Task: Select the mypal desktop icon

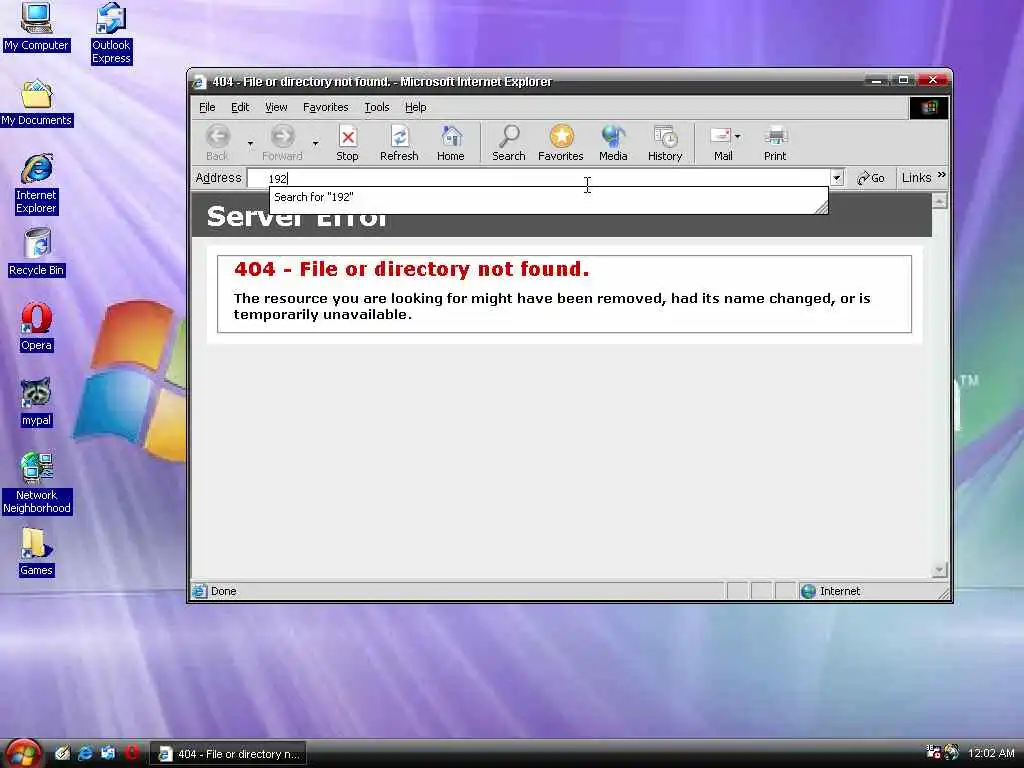Action: pyautogui.click(x=37, y=402)
